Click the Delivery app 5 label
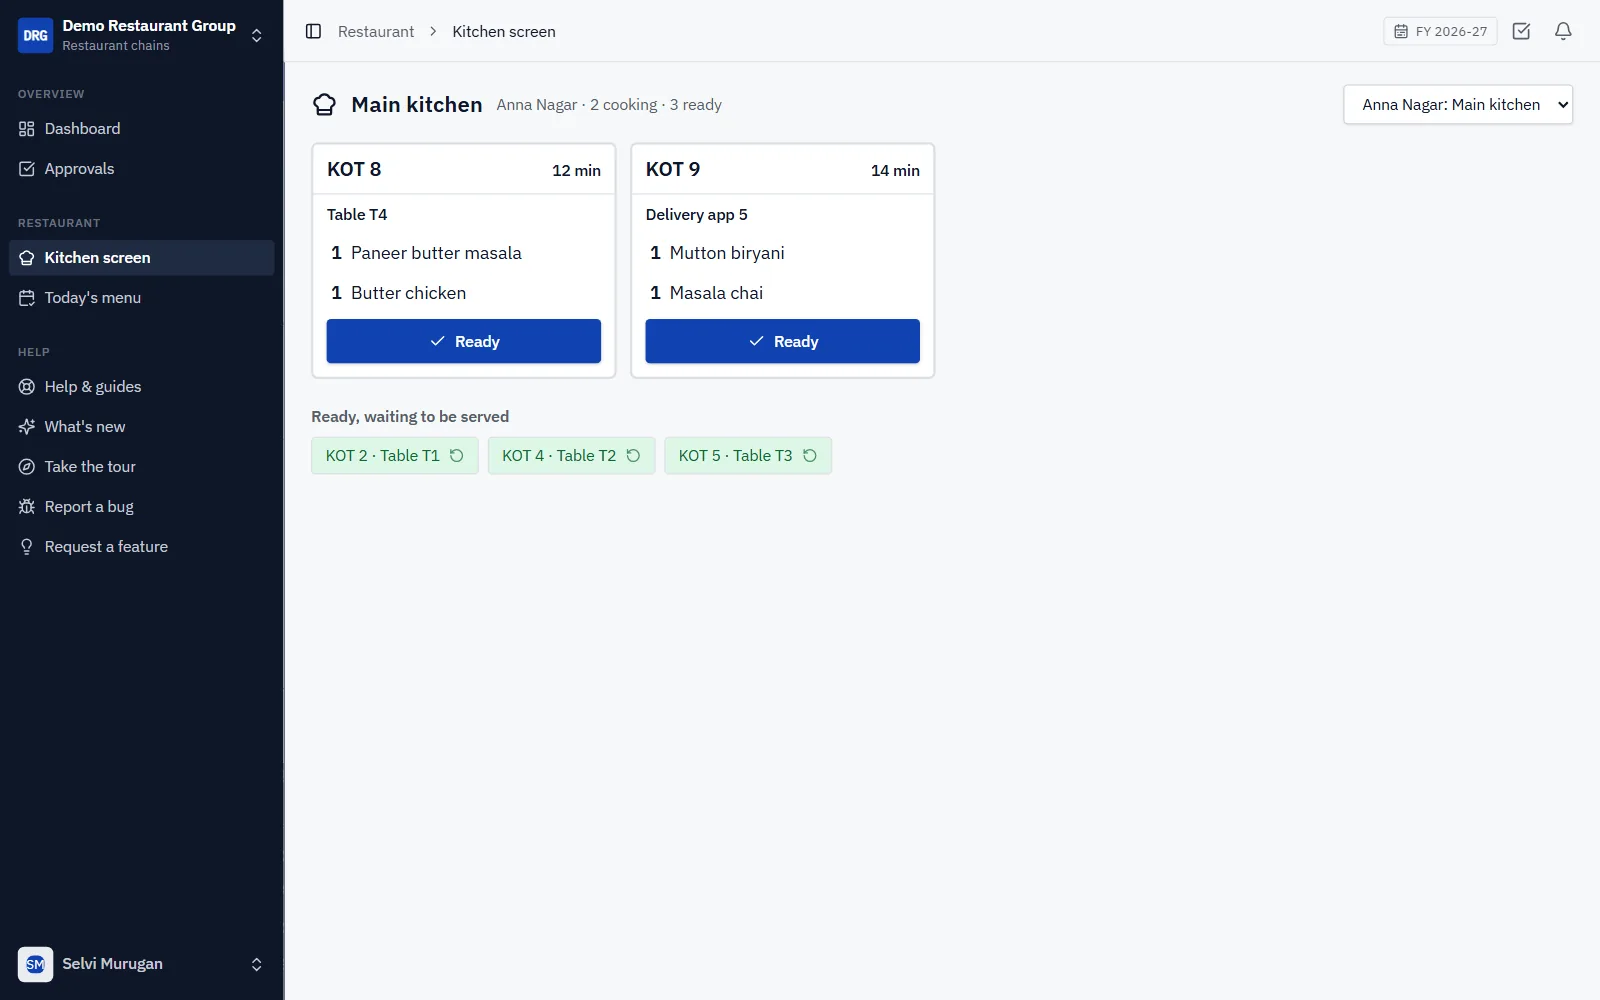The image size is (1600, 1000). (x=696, y=215)
